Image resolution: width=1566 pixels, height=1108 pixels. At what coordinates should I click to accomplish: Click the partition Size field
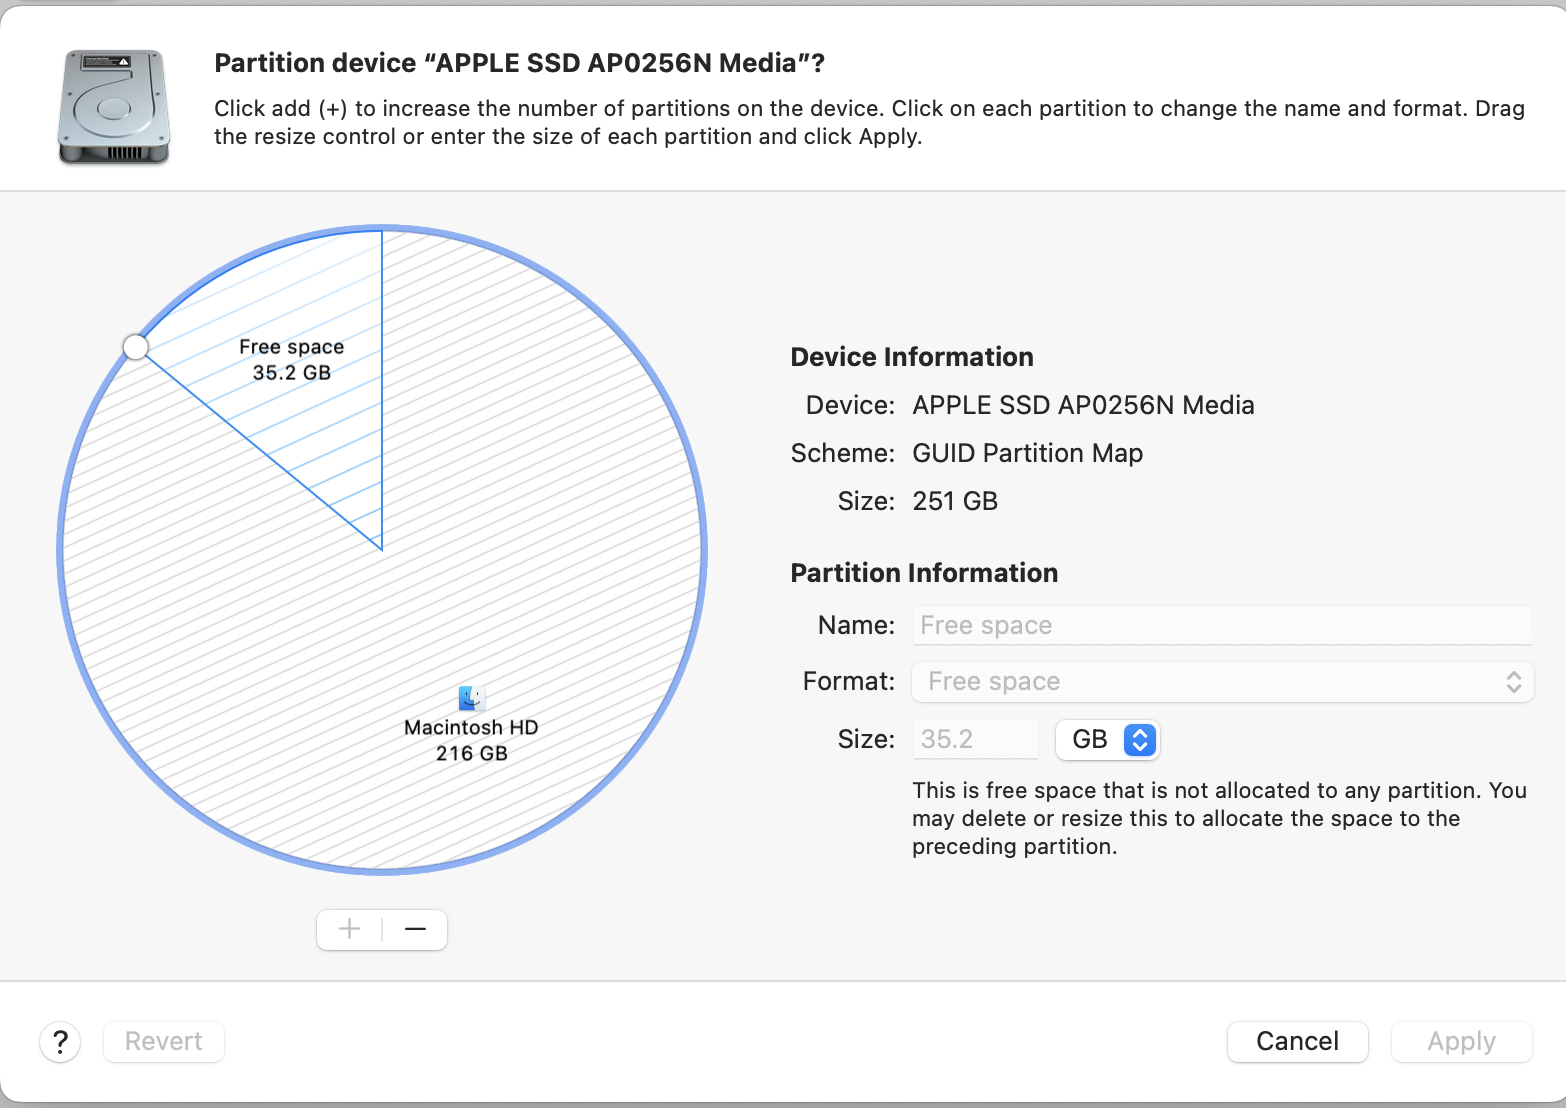click(975, 739)
